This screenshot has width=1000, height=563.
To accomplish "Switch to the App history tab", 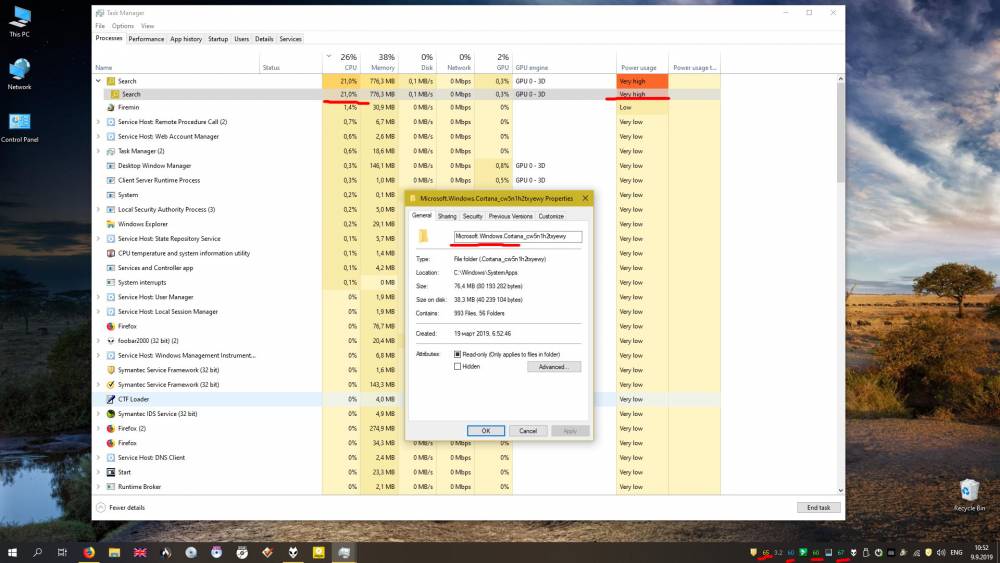I will pos(186,39).
